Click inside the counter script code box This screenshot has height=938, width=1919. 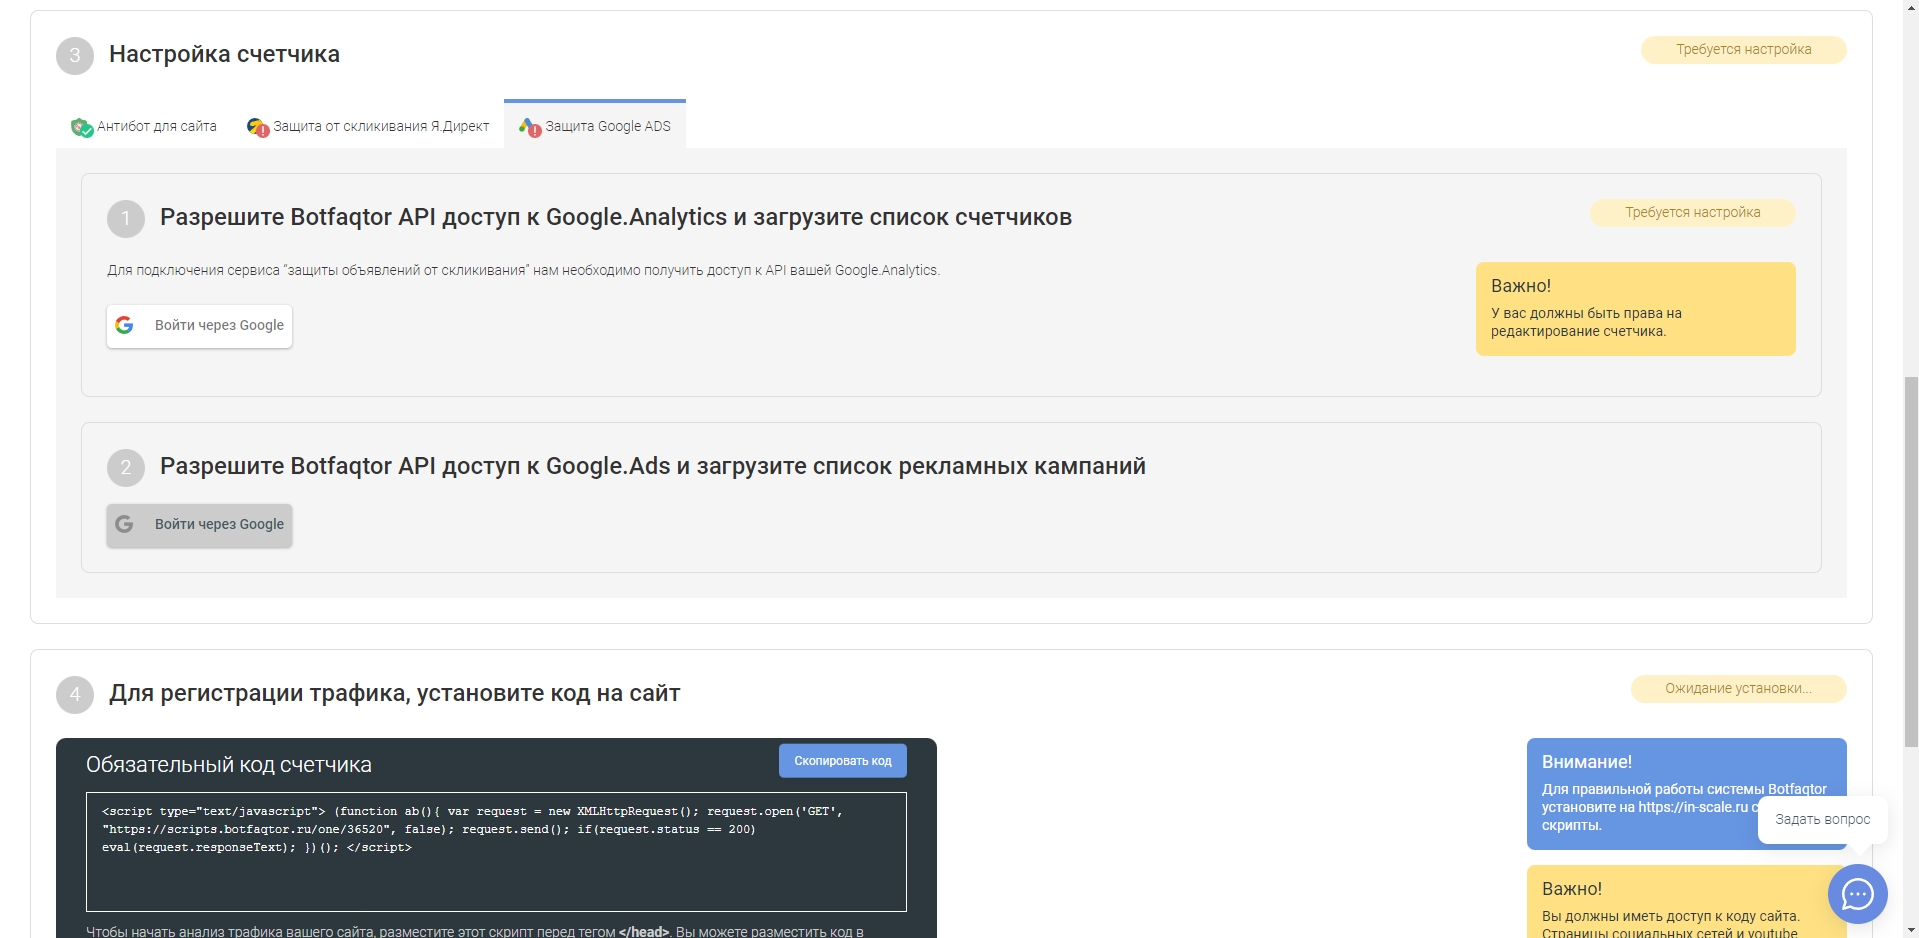coord(496,852)
